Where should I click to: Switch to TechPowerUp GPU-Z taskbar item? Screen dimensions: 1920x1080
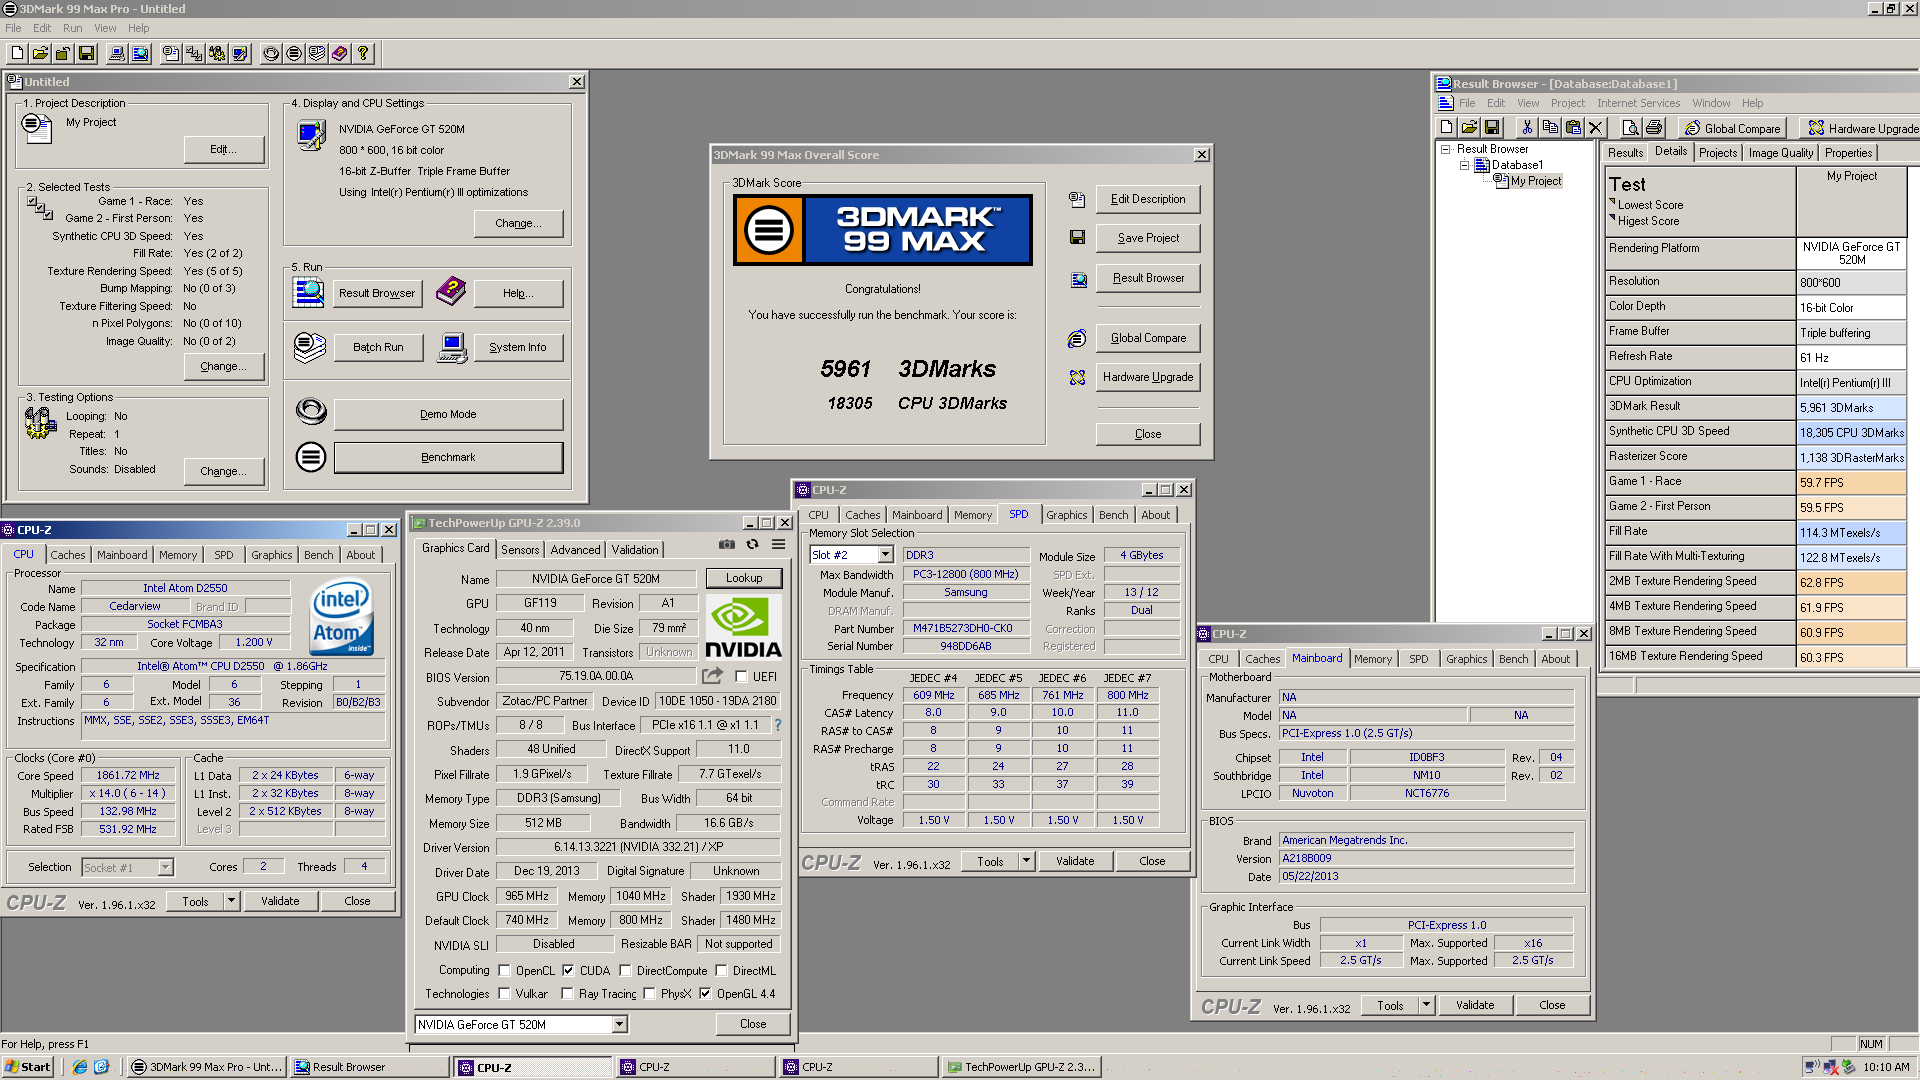pos(1020,1067)
